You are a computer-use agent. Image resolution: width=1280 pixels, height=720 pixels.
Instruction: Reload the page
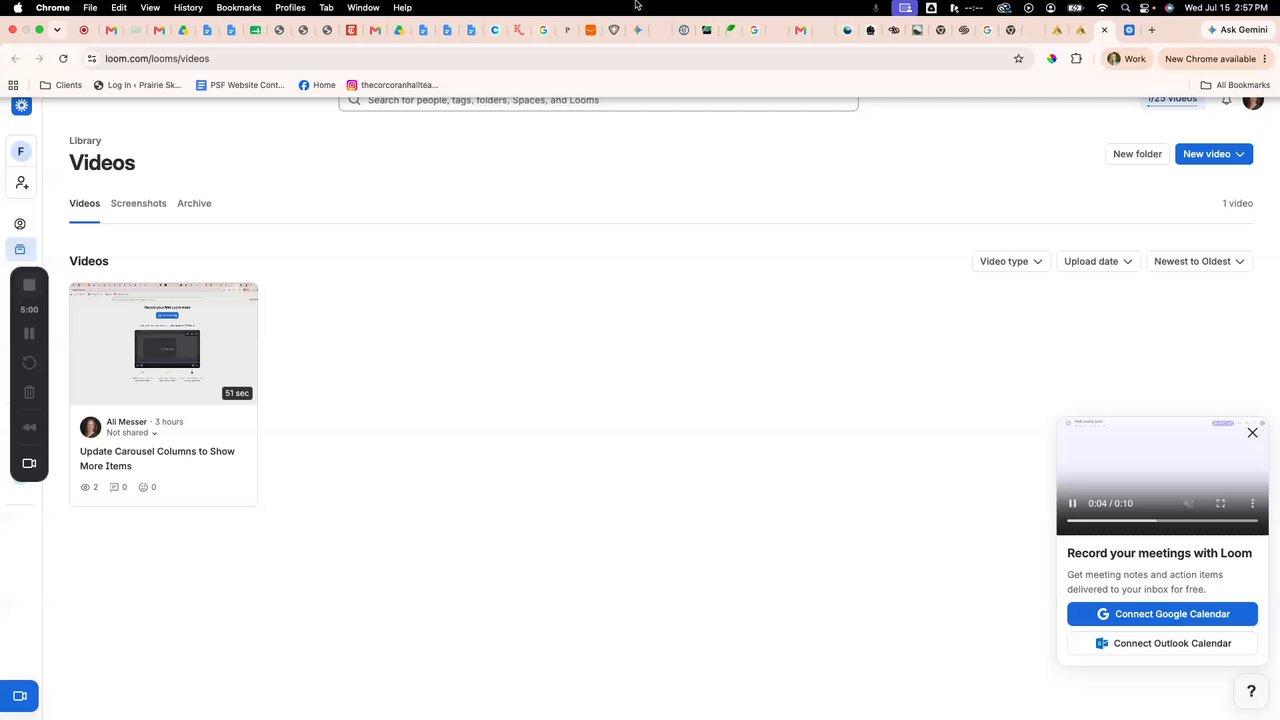pos(63,59)
